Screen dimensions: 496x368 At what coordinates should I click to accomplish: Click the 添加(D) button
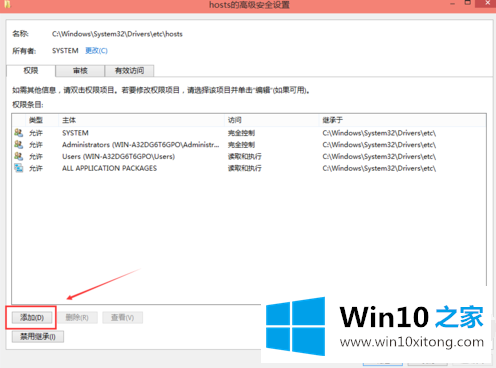[x=32, y=317]
